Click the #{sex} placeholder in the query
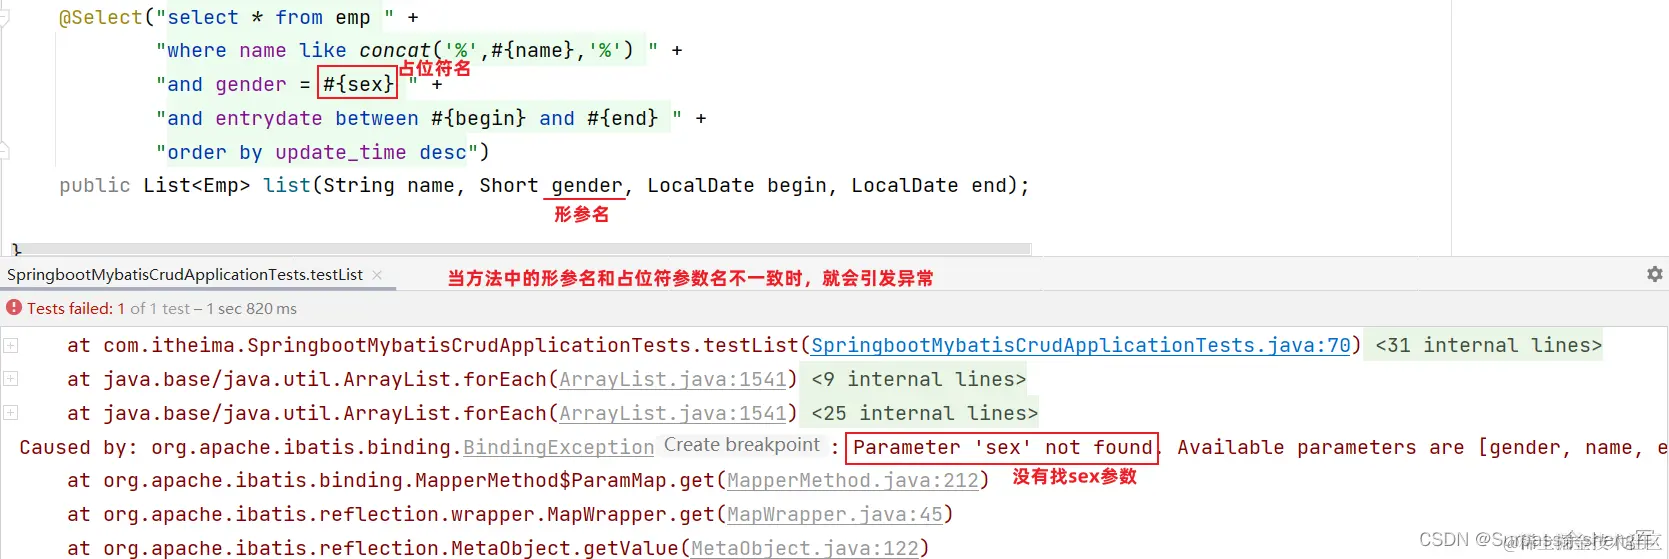 358,84
